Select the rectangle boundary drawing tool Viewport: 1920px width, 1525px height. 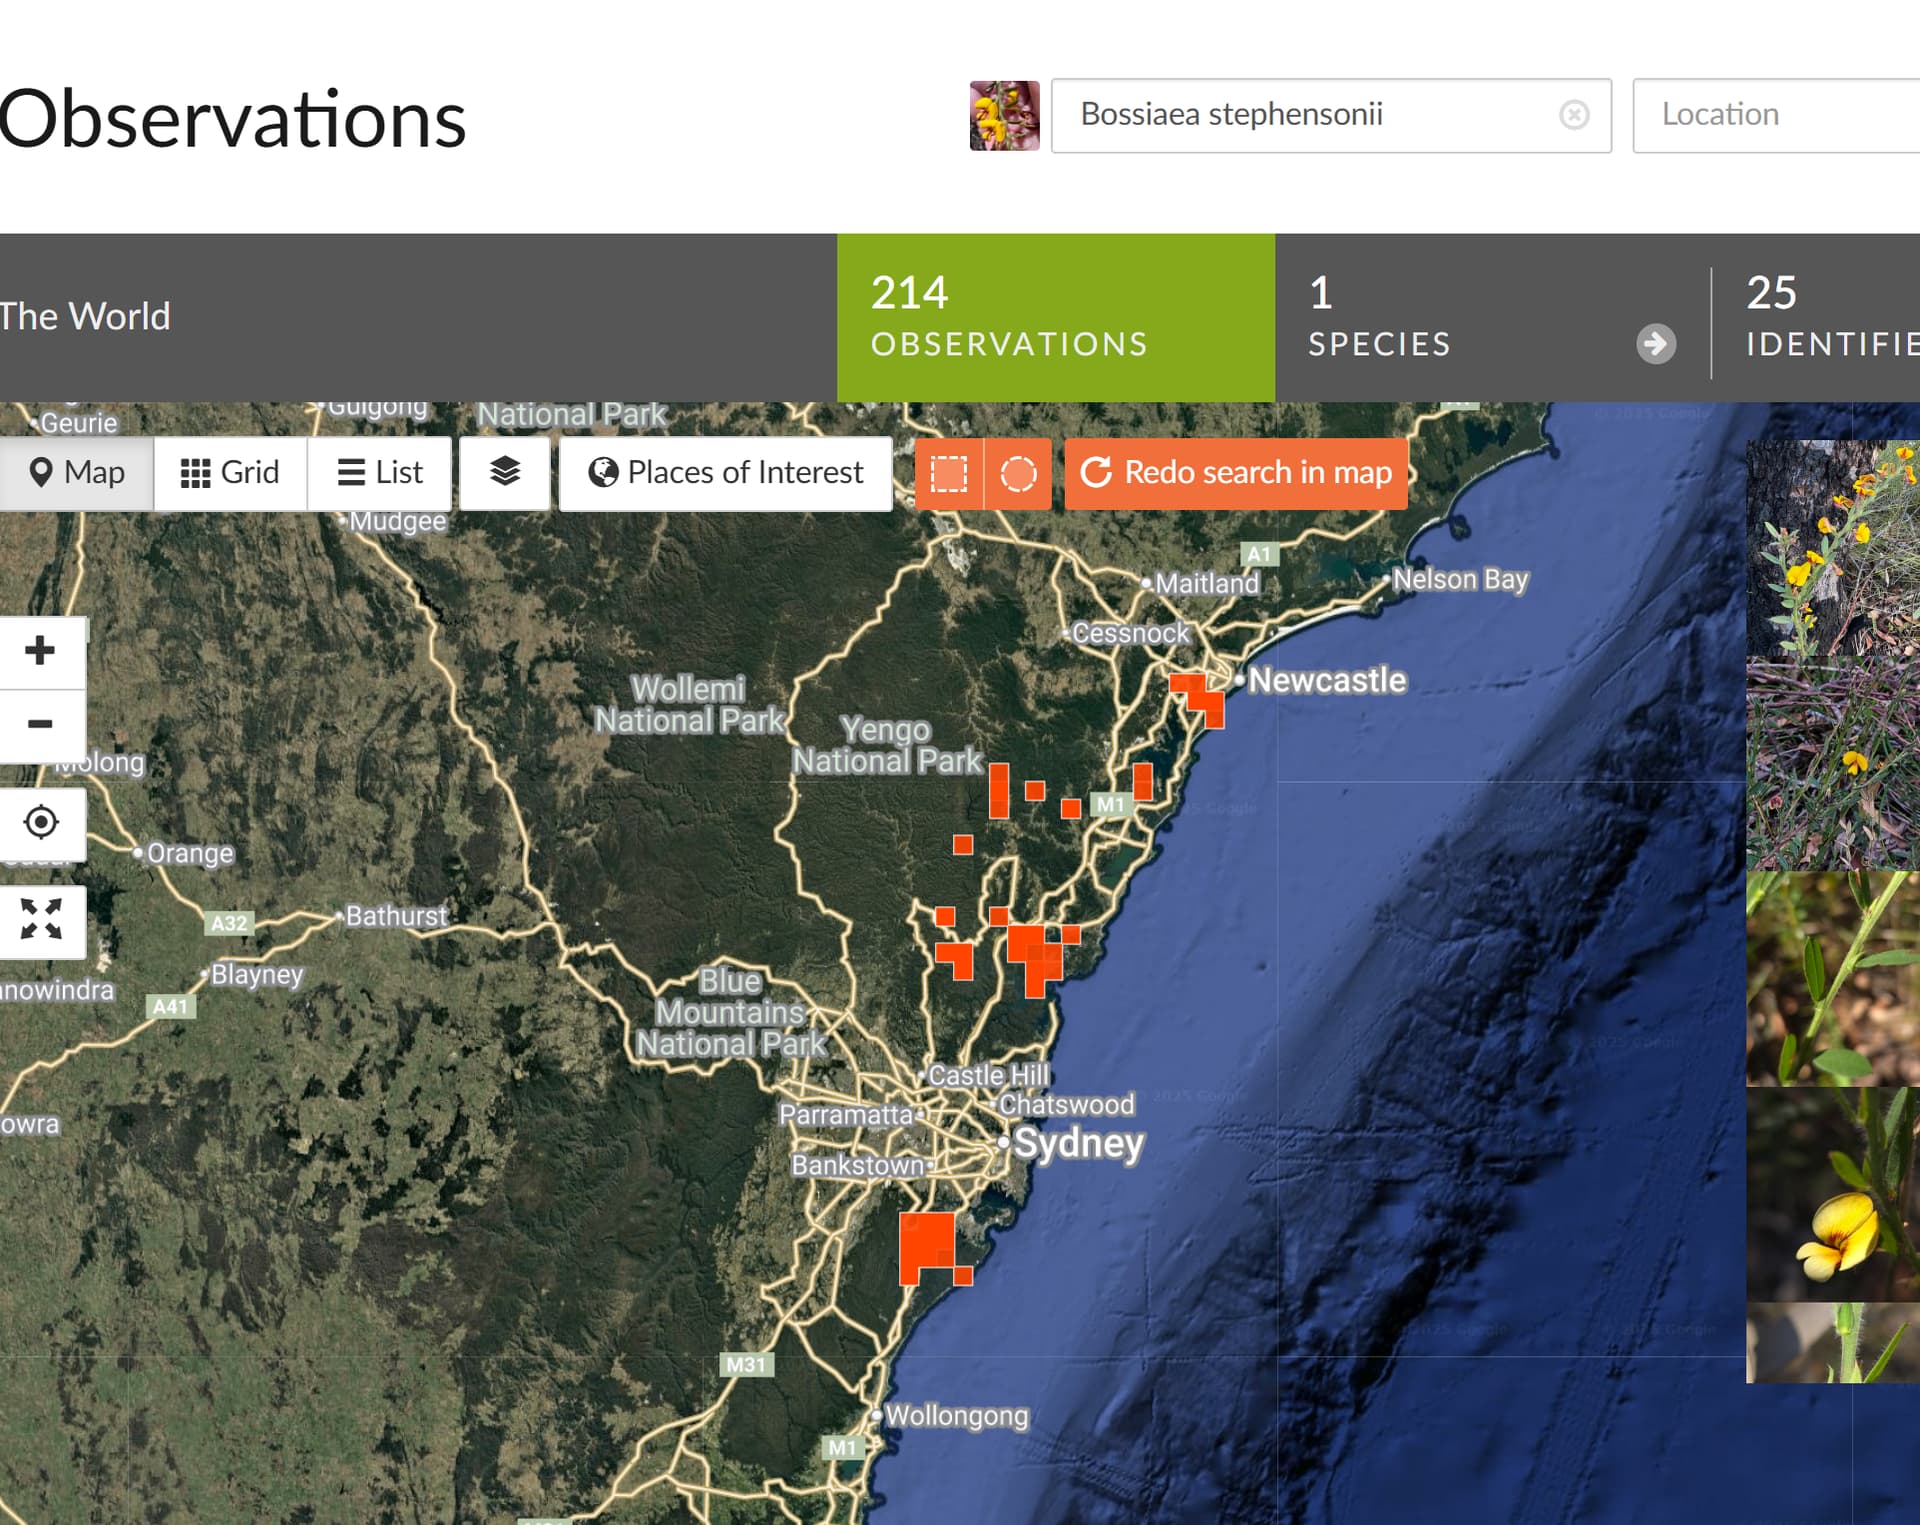tap(949, 473)
